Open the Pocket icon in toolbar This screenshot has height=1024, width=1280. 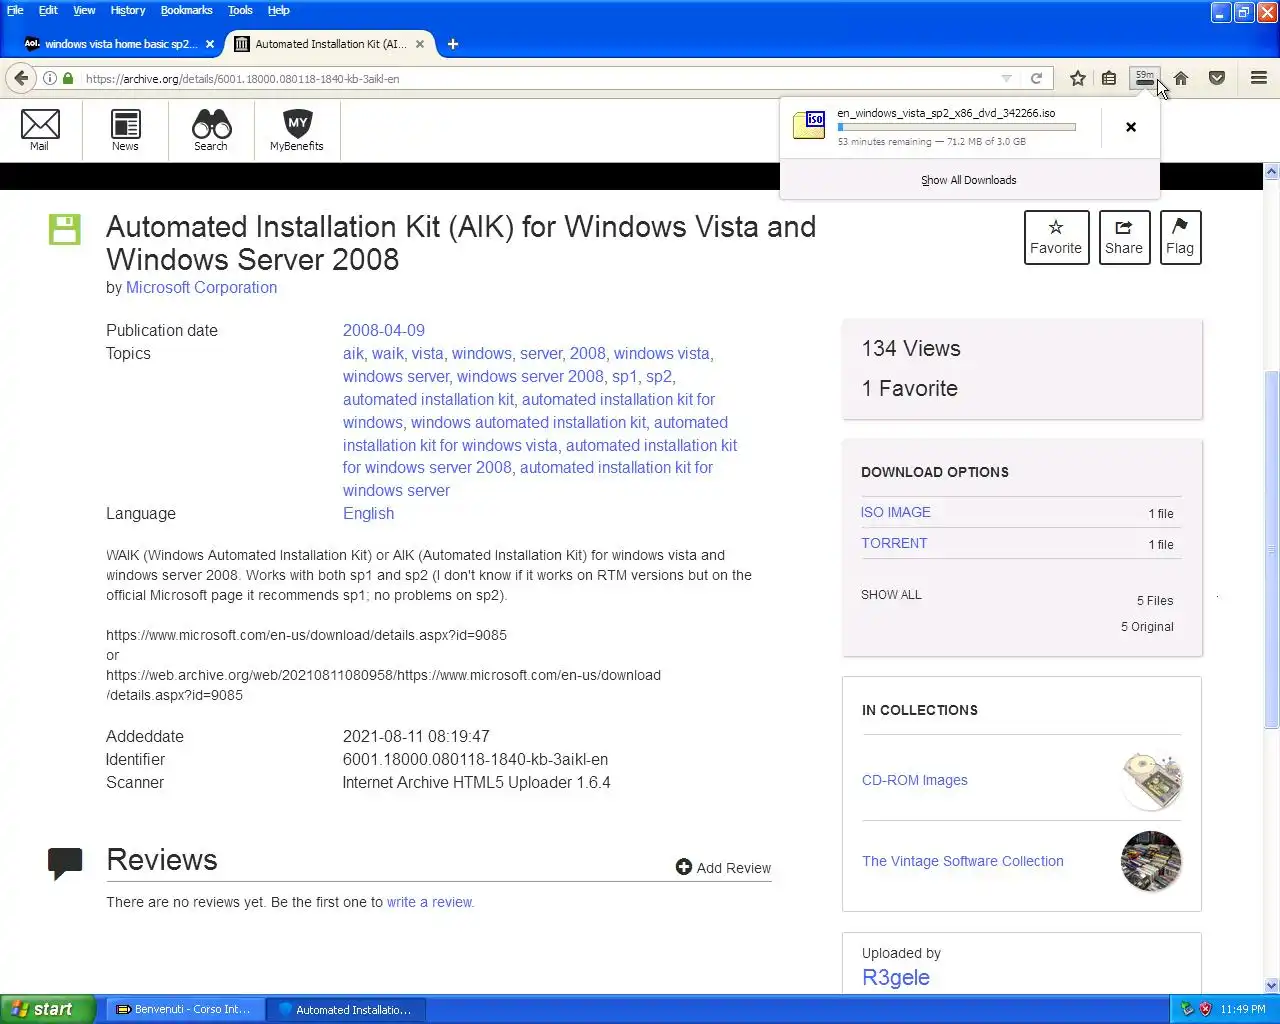click(1217, 78)
